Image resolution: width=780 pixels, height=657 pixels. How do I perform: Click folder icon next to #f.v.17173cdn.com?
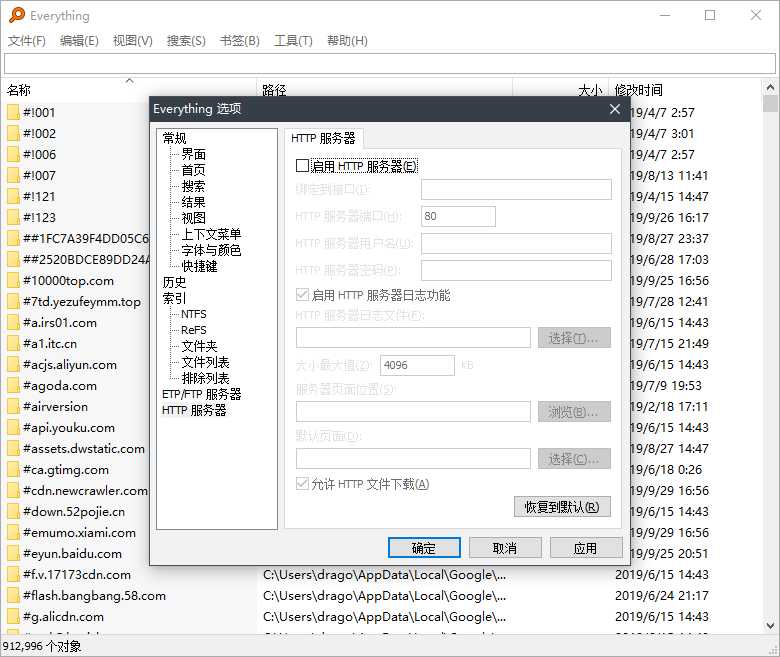tap(13, 574)
